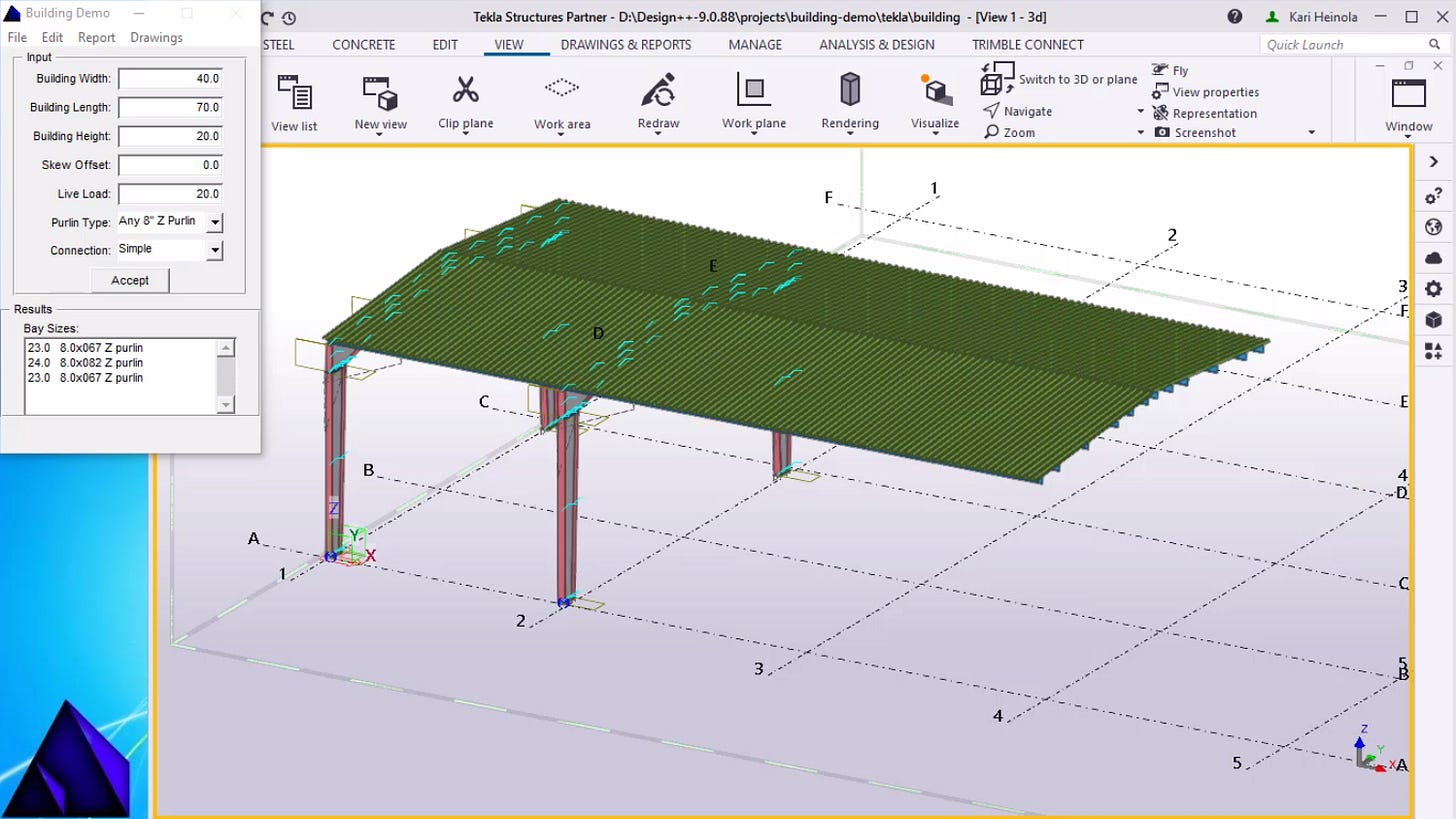
Task: Take a Screenshot of the view
Action: (1194, 133)
